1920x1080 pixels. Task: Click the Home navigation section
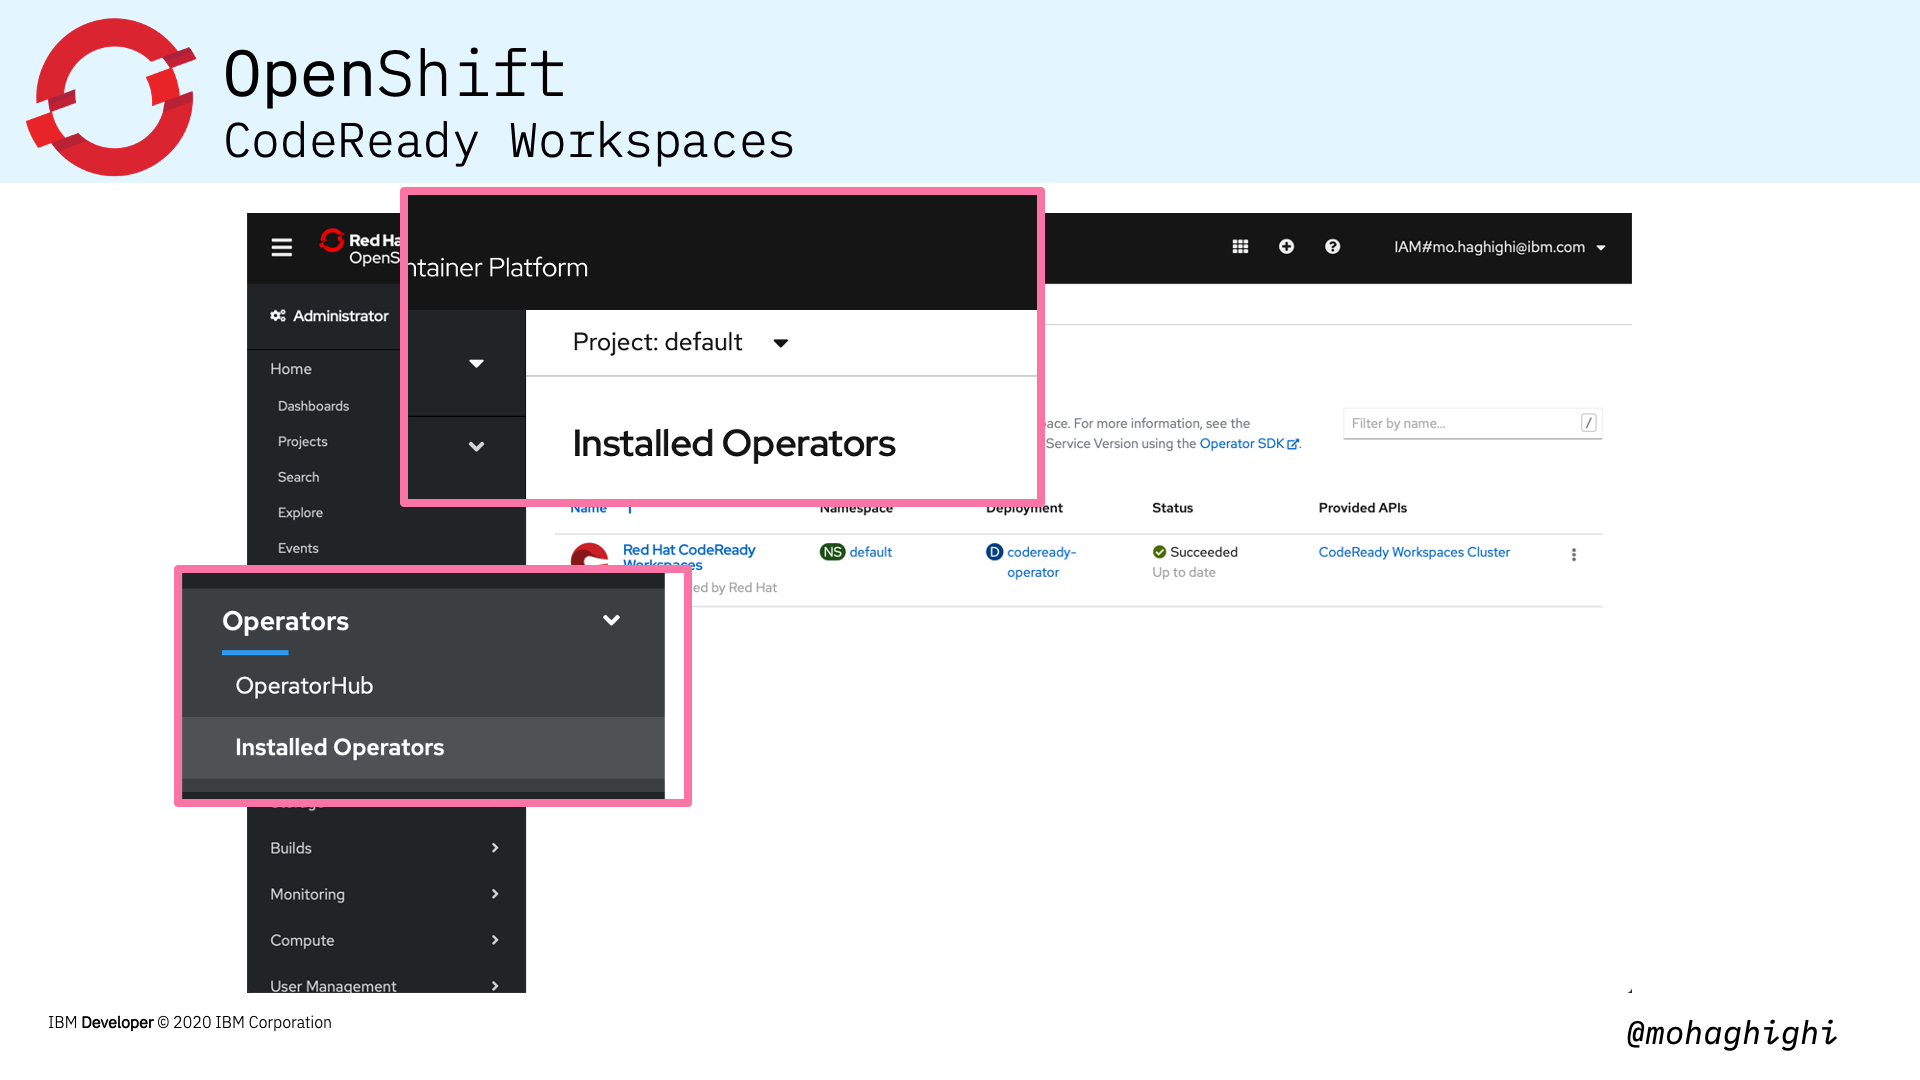point(291,369)
